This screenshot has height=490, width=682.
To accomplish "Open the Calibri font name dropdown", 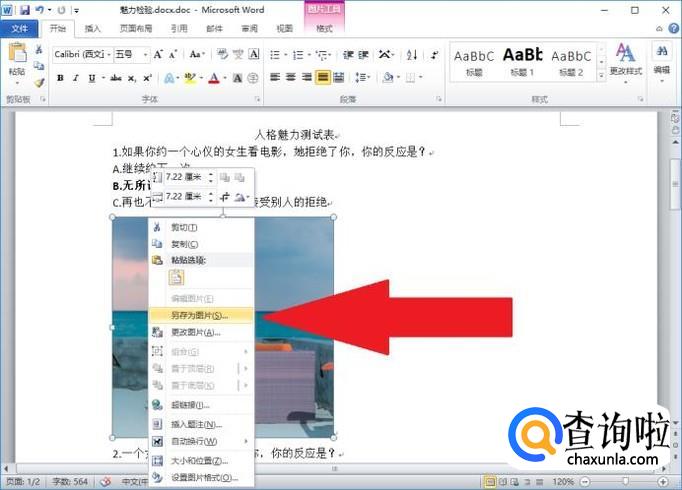I will tap(109, 55).
